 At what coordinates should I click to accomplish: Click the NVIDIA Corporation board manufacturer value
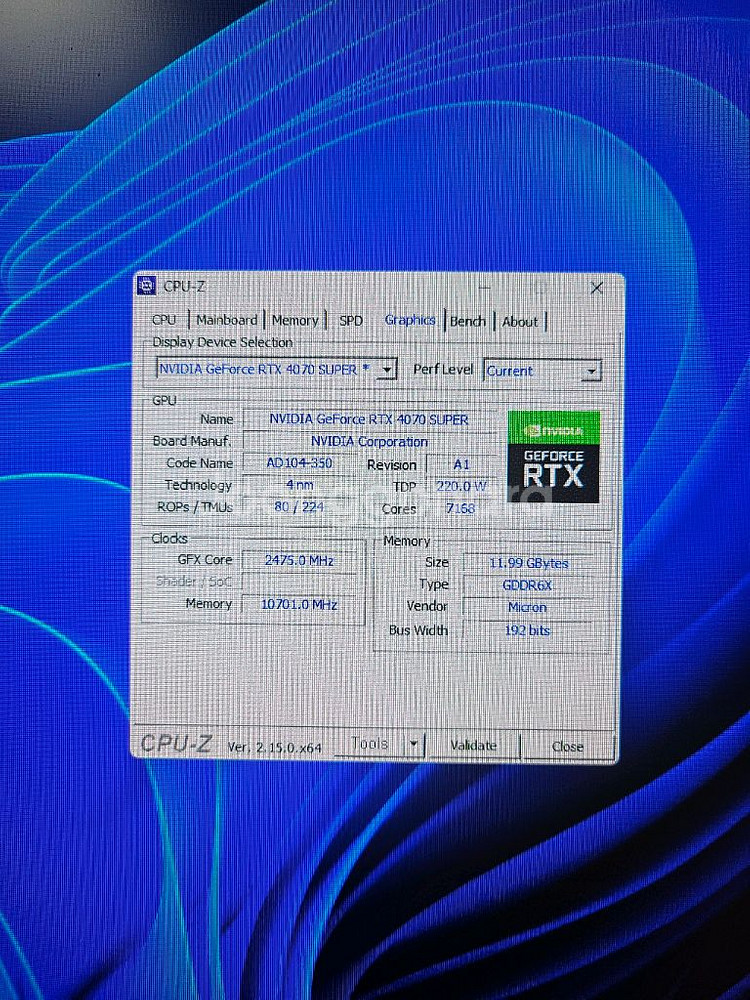point(369,441)
